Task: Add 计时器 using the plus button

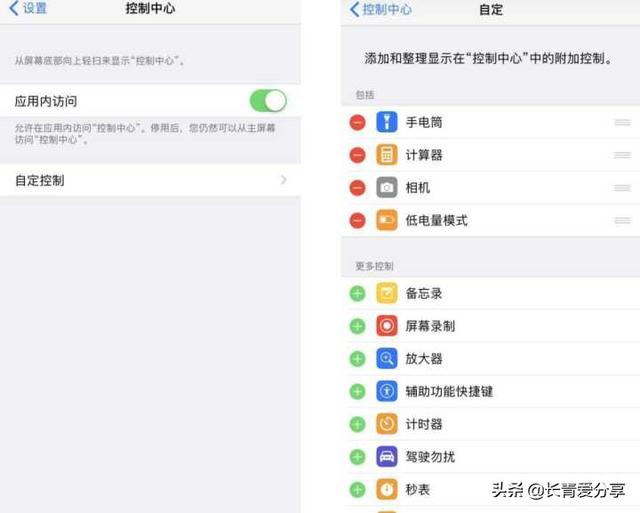Action: coord(358,424)
